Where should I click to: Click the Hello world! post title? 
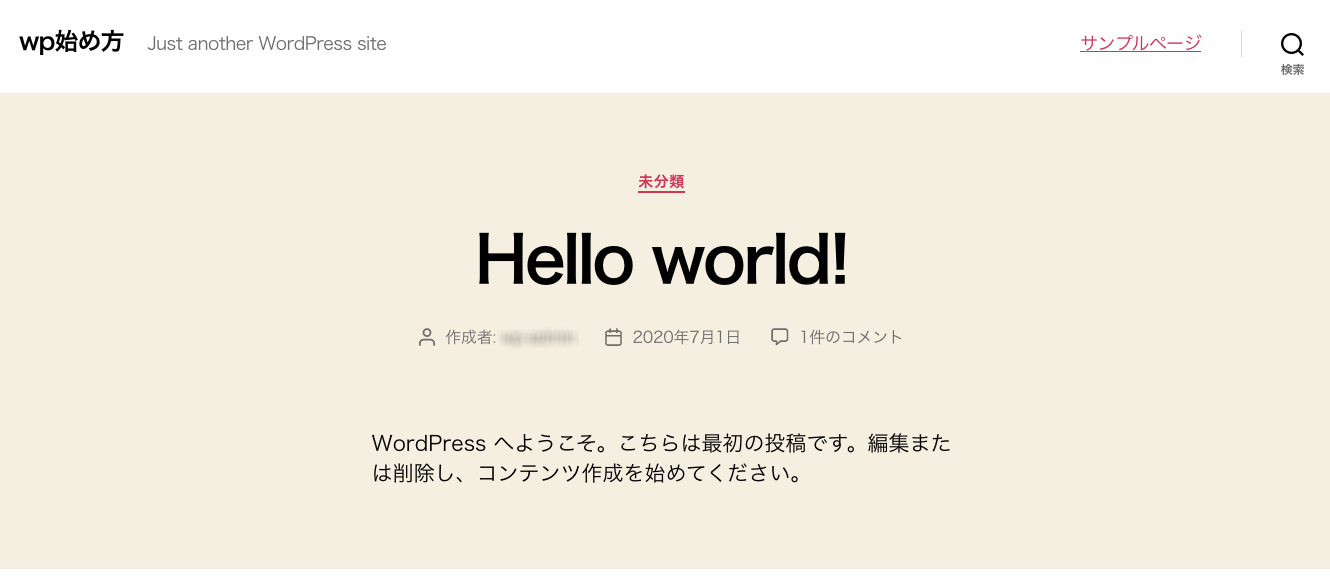coord(661,258)
